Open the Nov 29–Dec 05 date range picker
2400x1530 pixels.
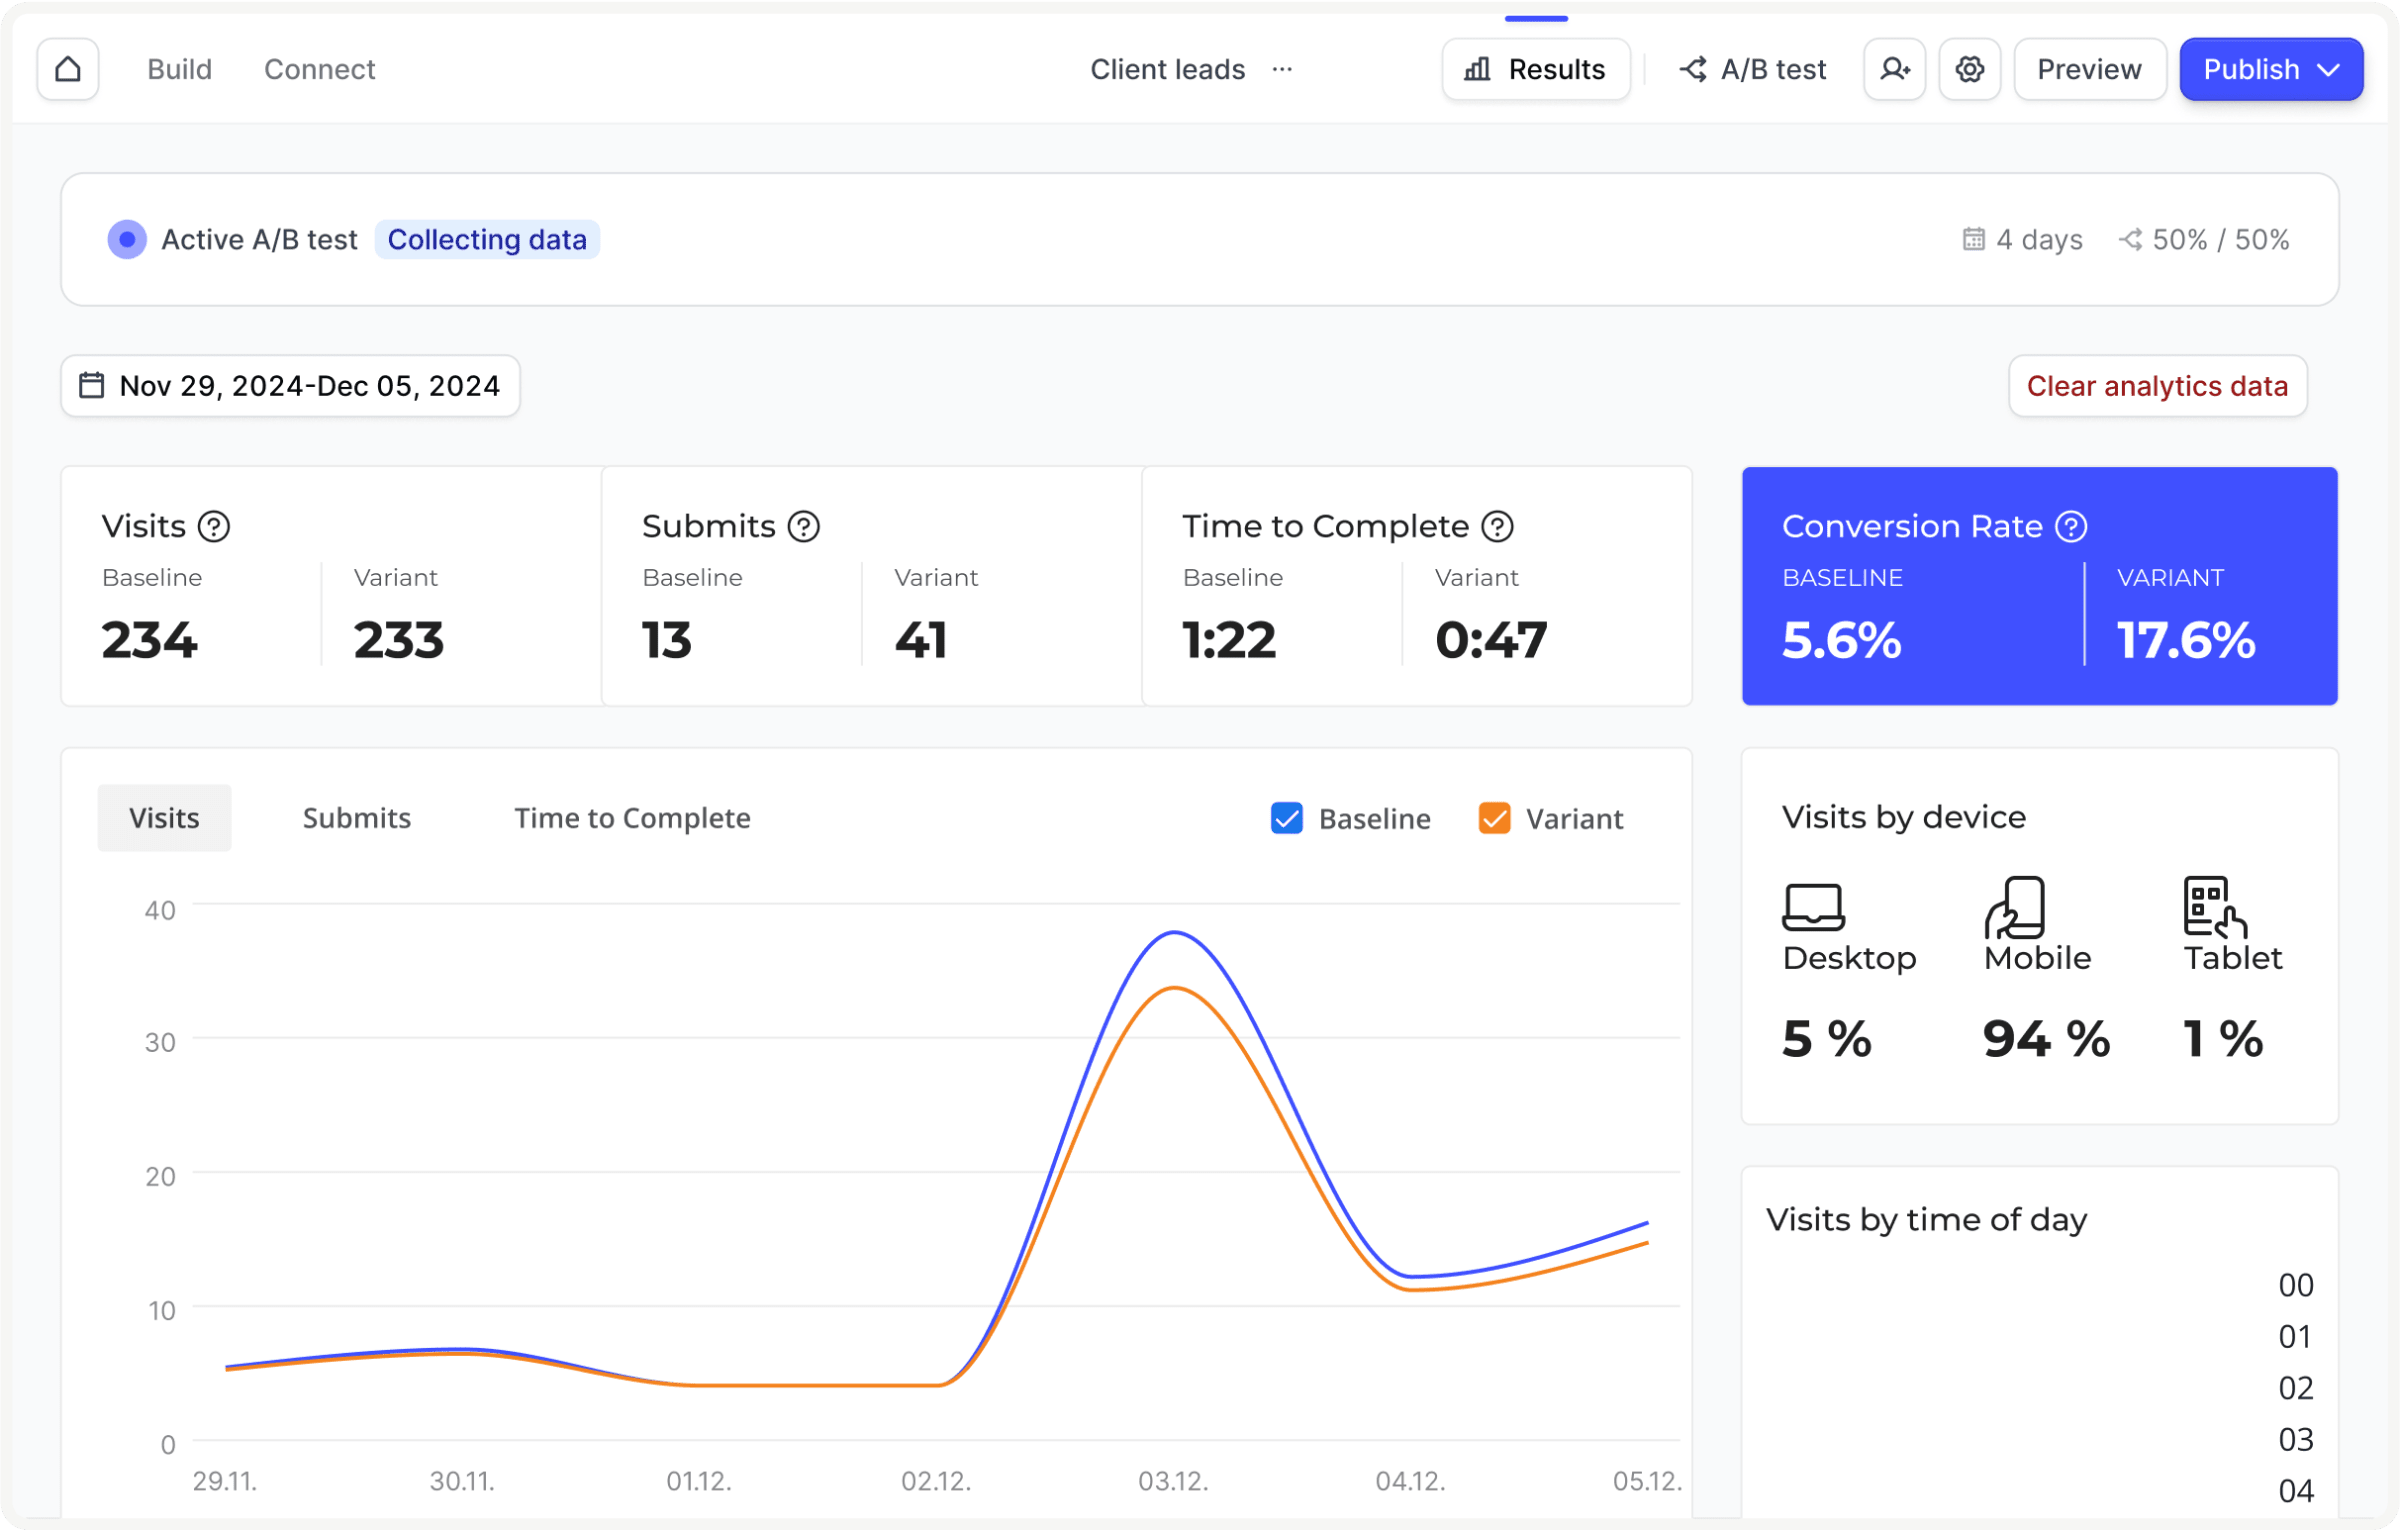290,386
